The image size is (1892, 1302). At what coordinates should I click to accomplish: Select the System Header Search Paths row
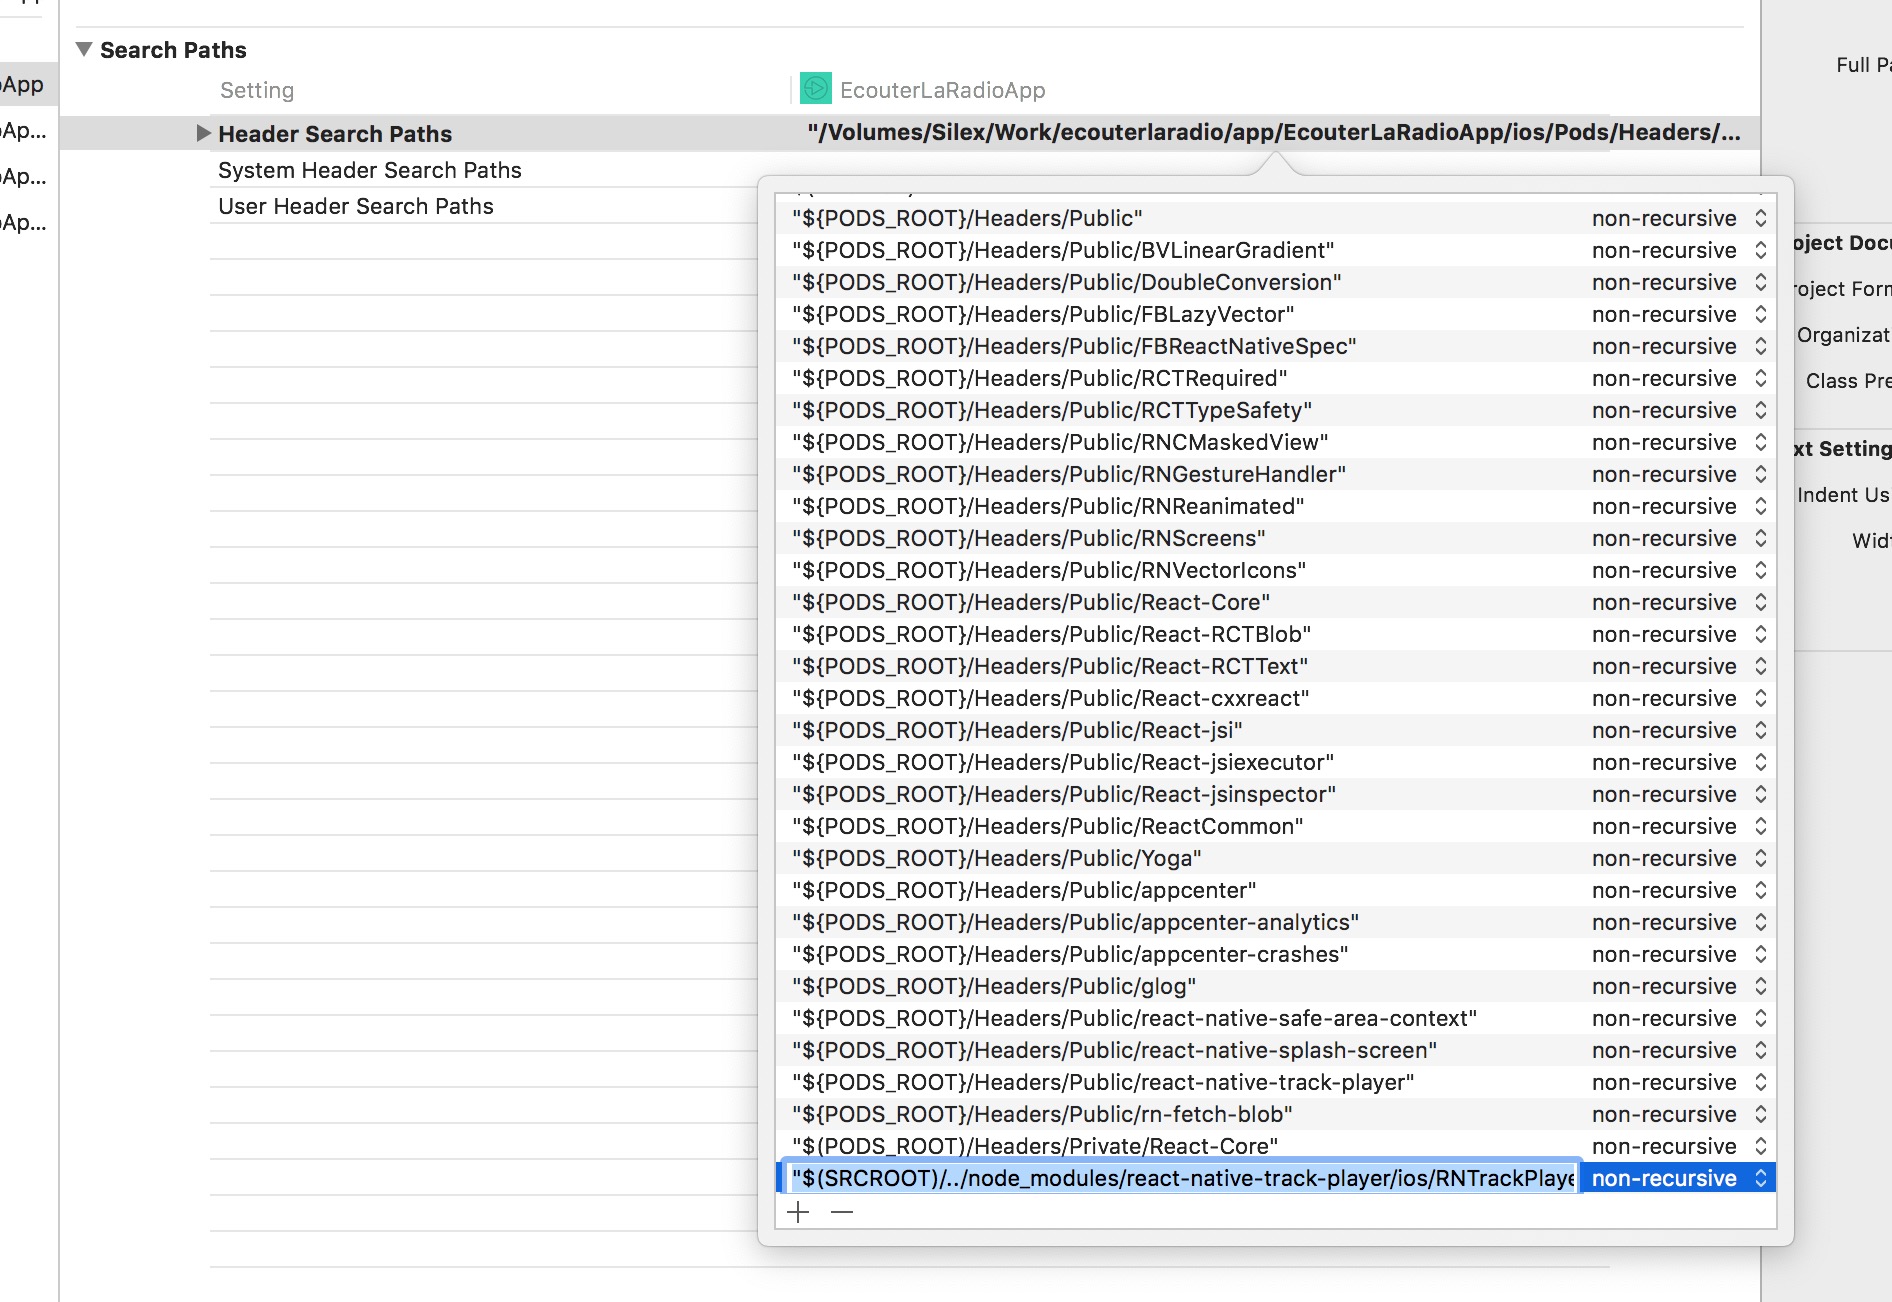[x=369, y=170]
